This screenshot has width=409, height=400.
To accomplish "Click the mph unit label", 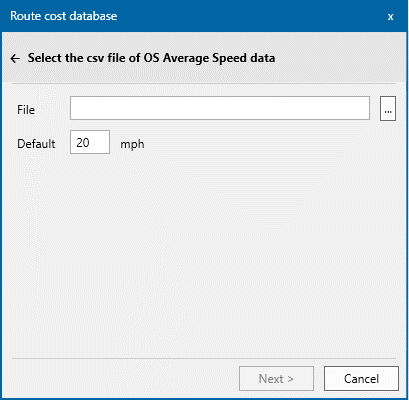I will point(132,144).
